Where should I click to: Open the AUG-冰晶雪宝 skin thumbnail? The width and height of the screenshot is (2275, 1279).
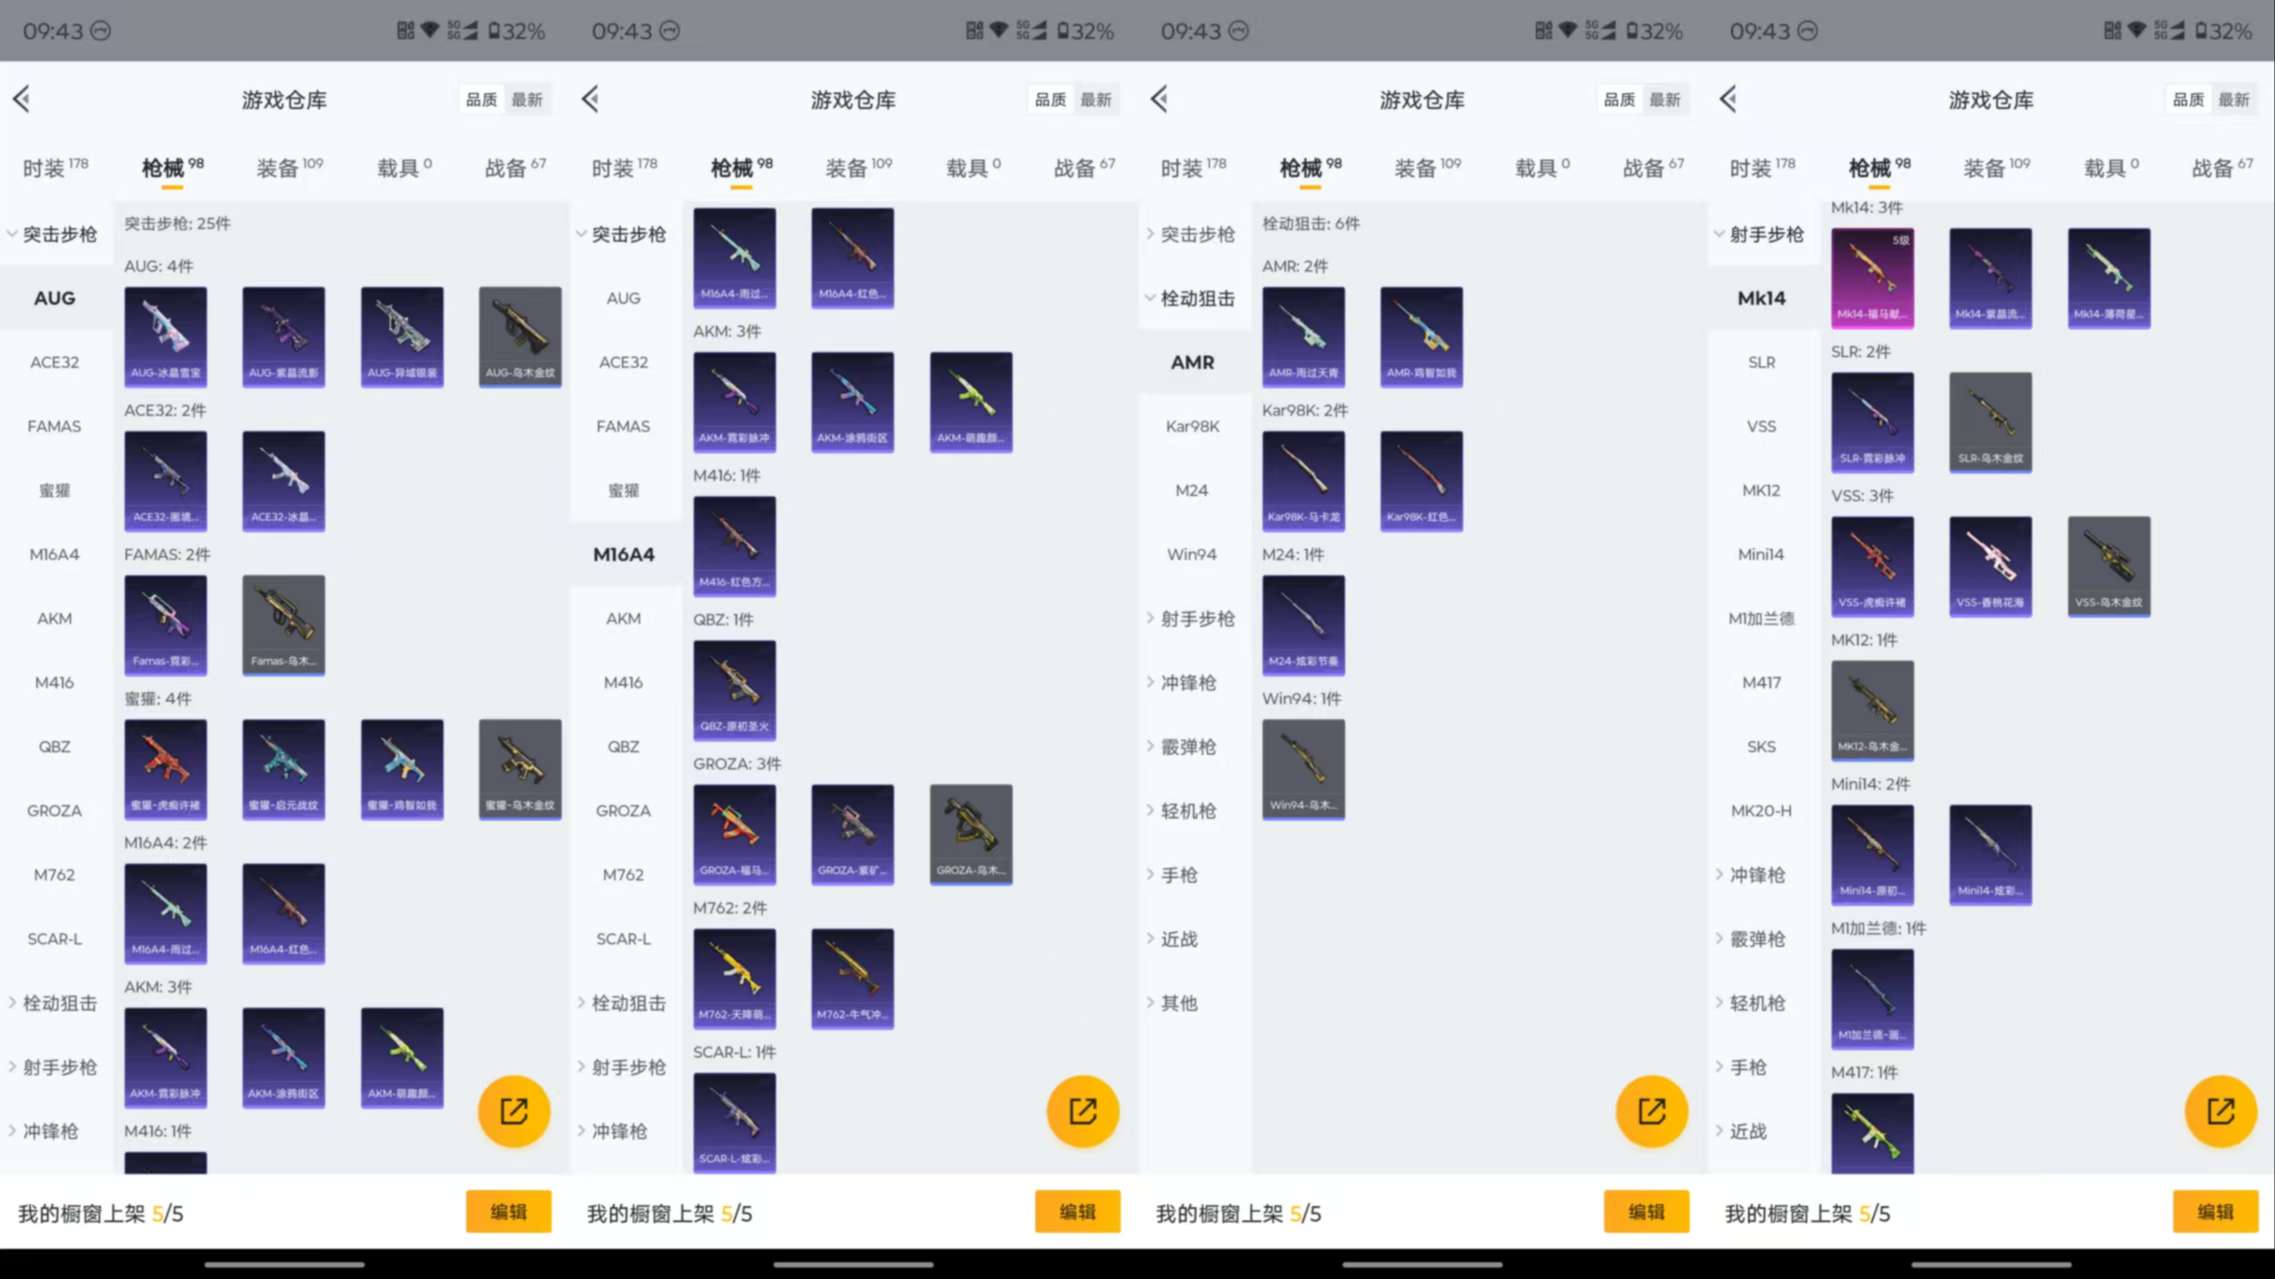coord(165,337)
